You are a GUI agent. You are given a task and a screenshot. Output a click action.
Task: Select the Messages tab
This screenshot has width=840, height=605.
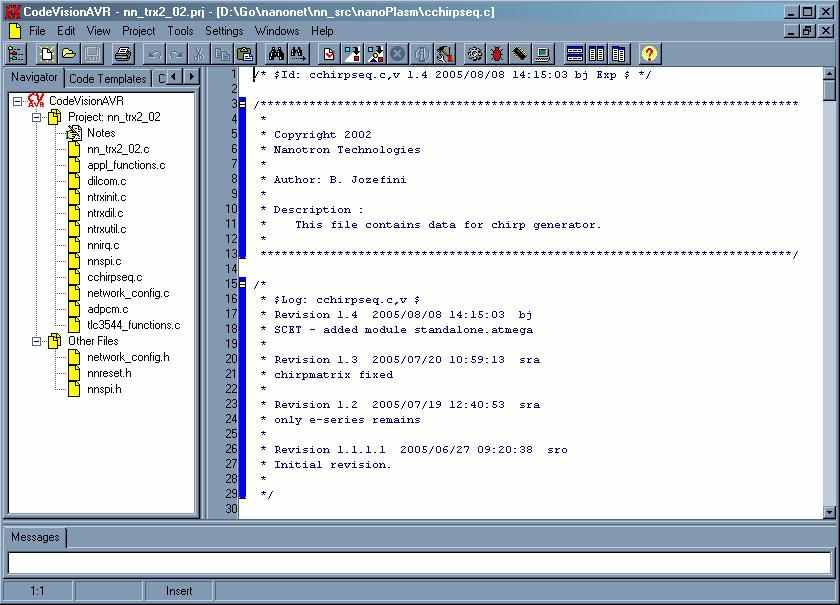click(x=35, y=537)
